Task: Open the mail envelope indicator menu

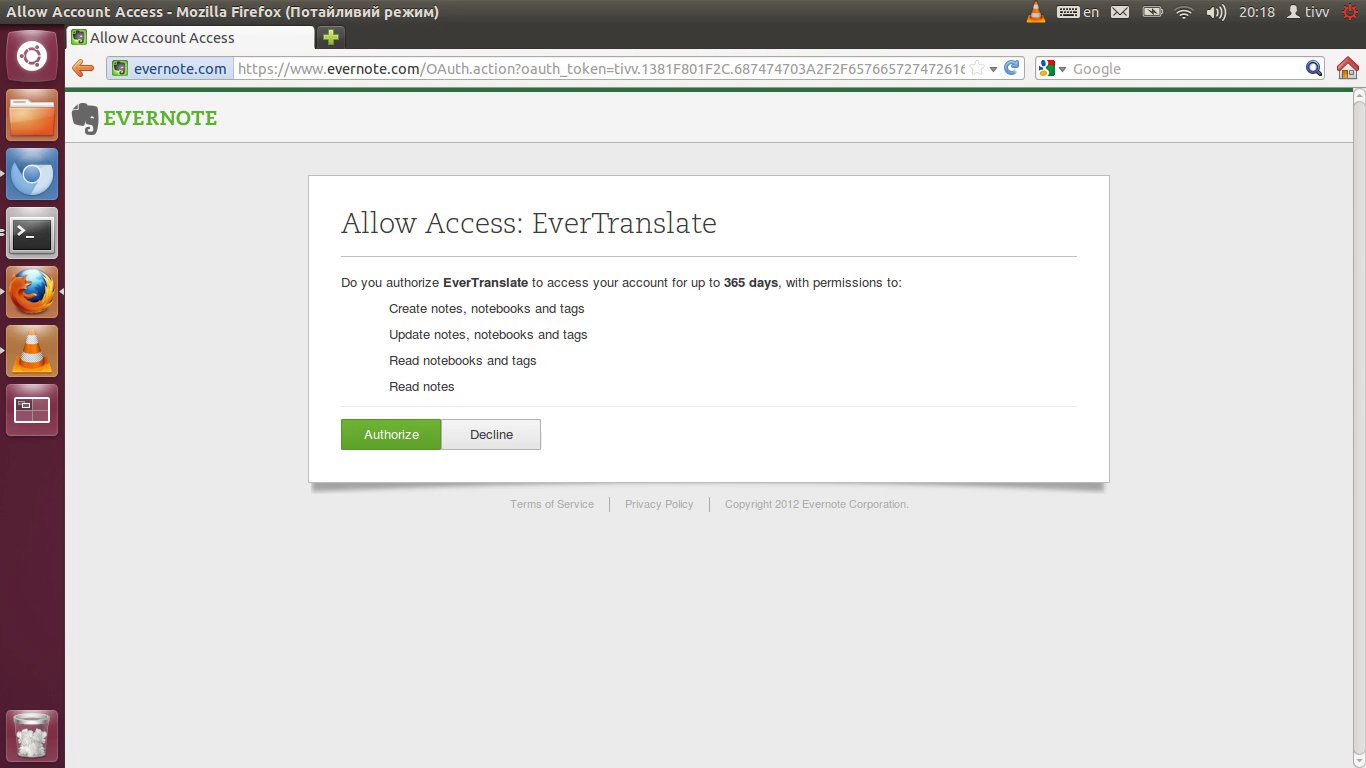Action: (1120, 12)
